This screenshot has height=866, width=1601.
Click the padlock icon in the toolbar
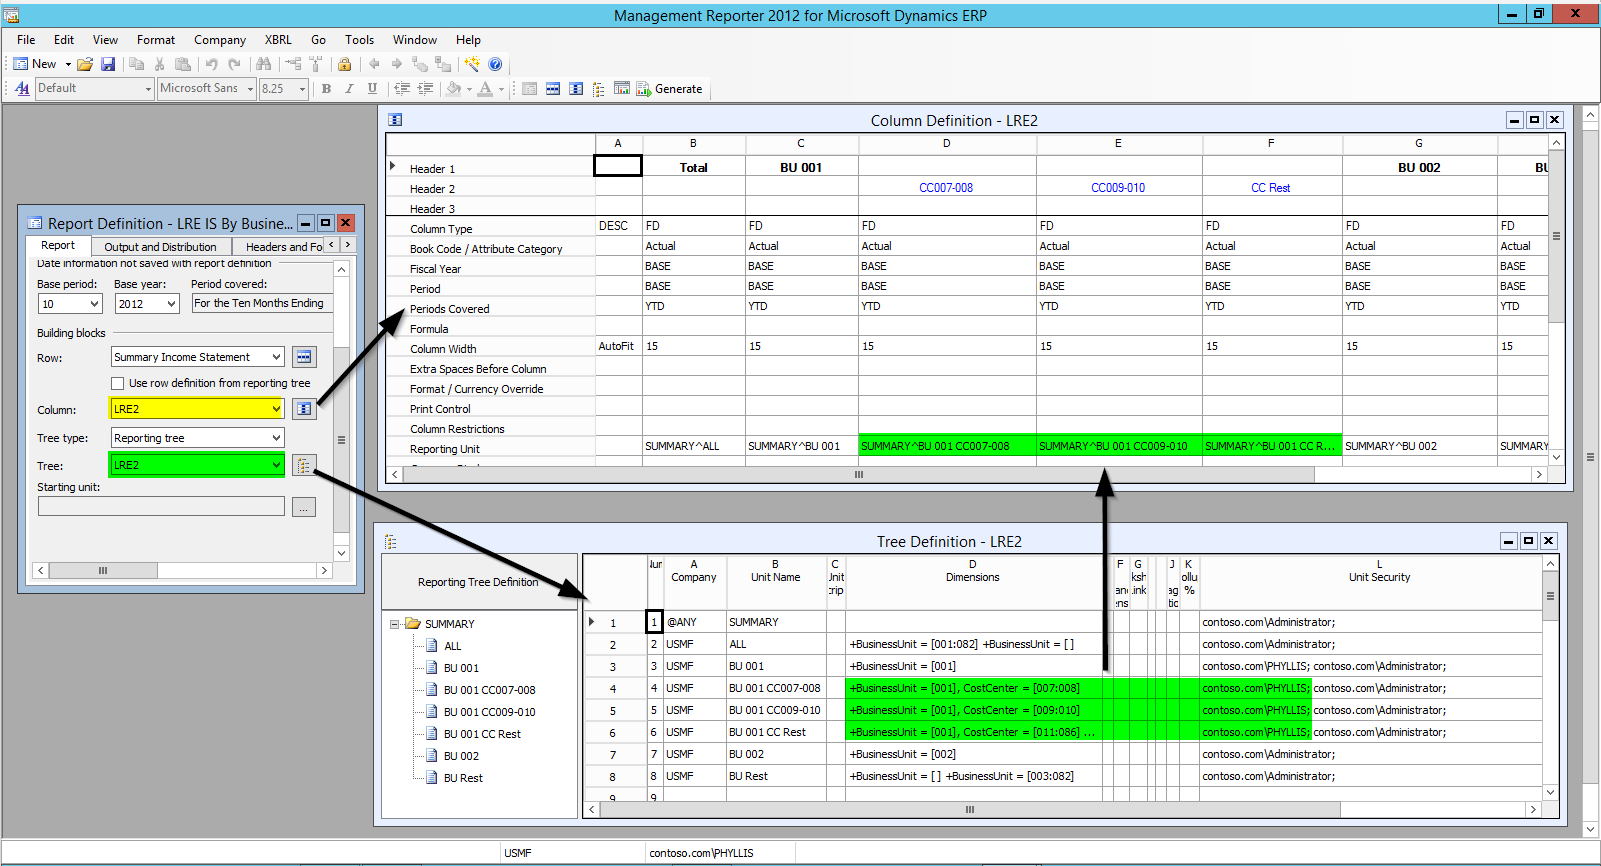344,64
